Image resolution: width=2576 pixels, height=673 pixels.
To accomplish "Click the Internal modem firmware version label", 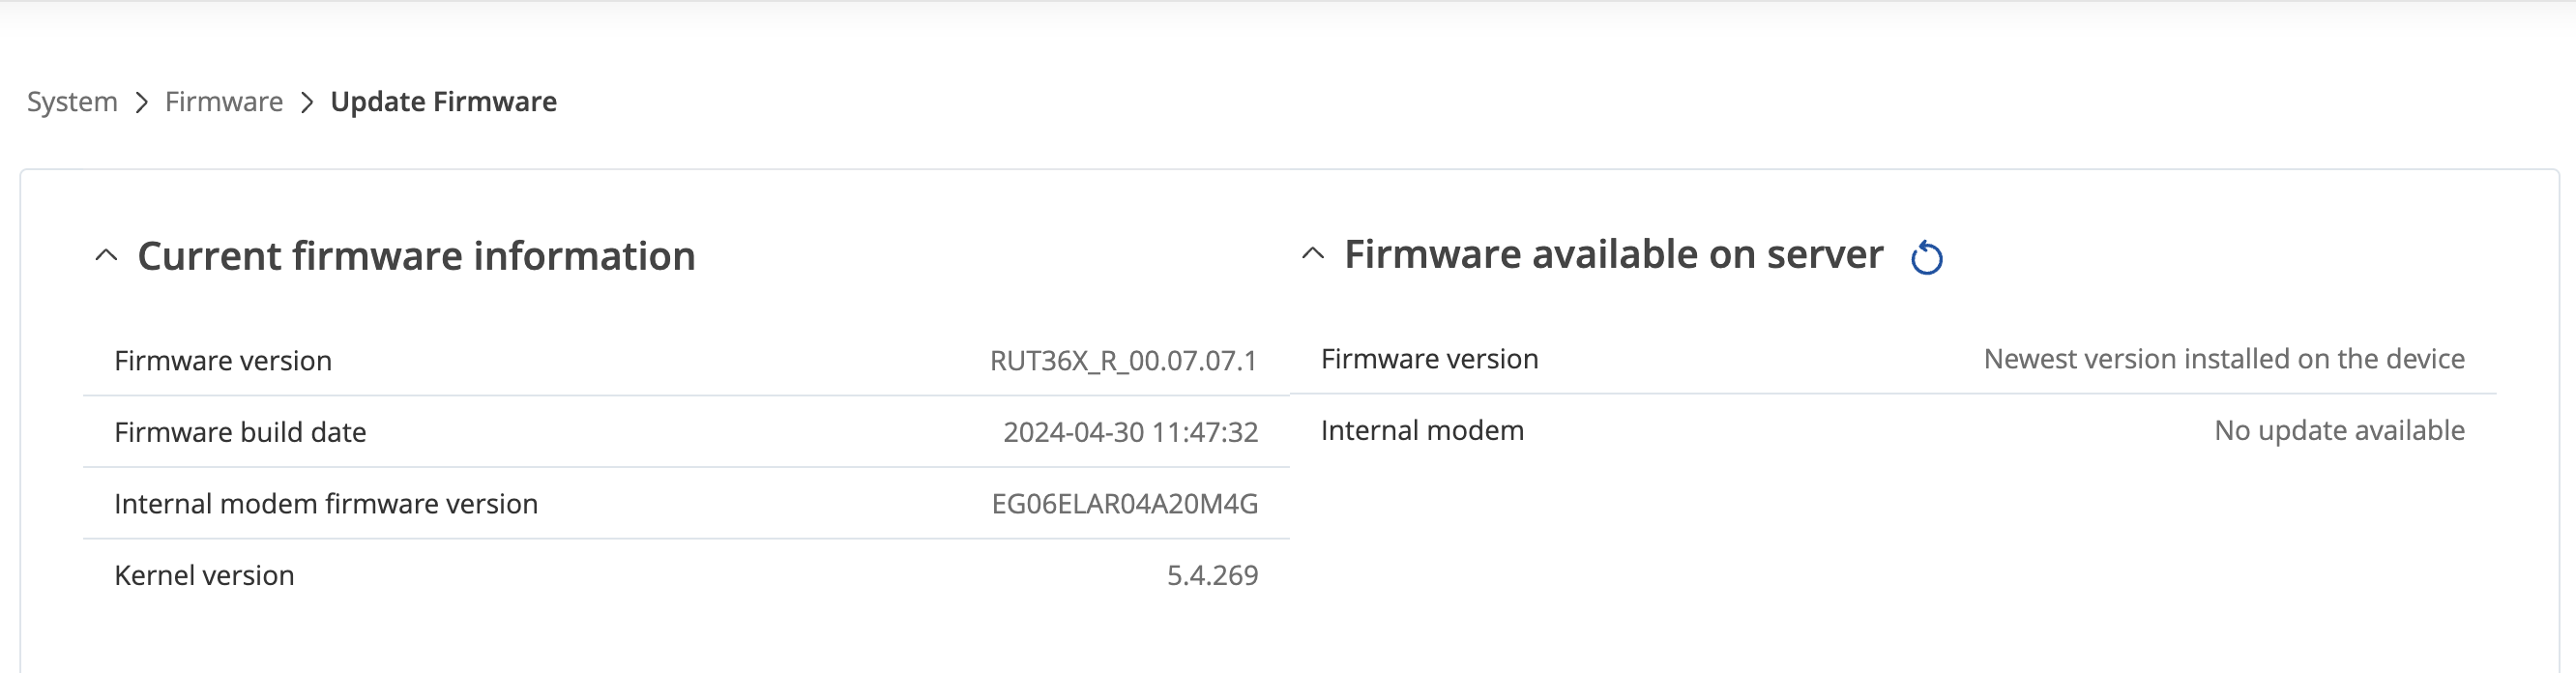I will pyautogui.click(x=326, y=504).
